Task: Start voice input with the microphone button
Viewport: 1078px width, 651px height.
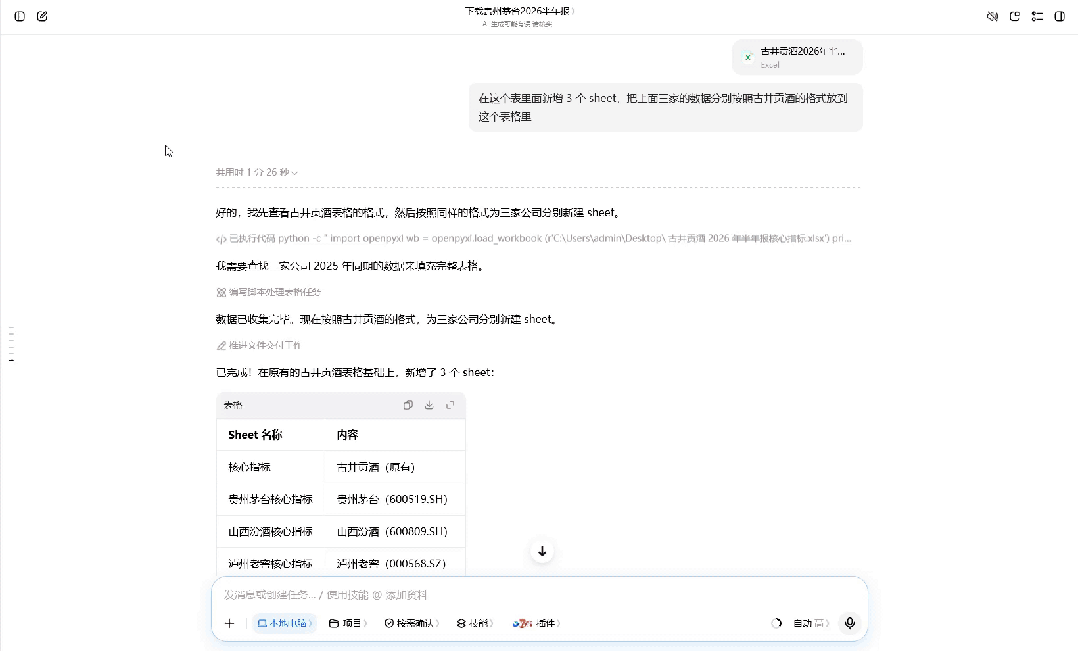Action: (x=850, y=623)
